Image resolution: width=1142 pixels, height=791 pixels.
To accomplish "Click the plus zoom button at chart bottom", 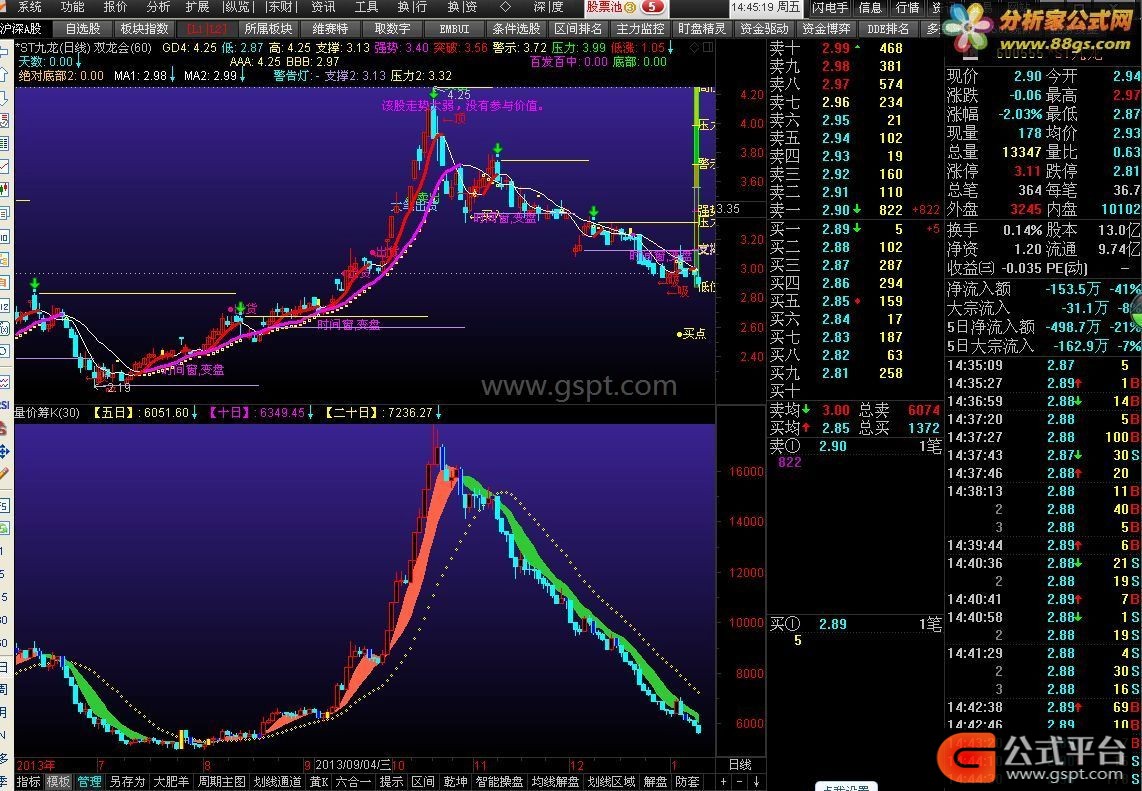I will [x=724, y=782].
